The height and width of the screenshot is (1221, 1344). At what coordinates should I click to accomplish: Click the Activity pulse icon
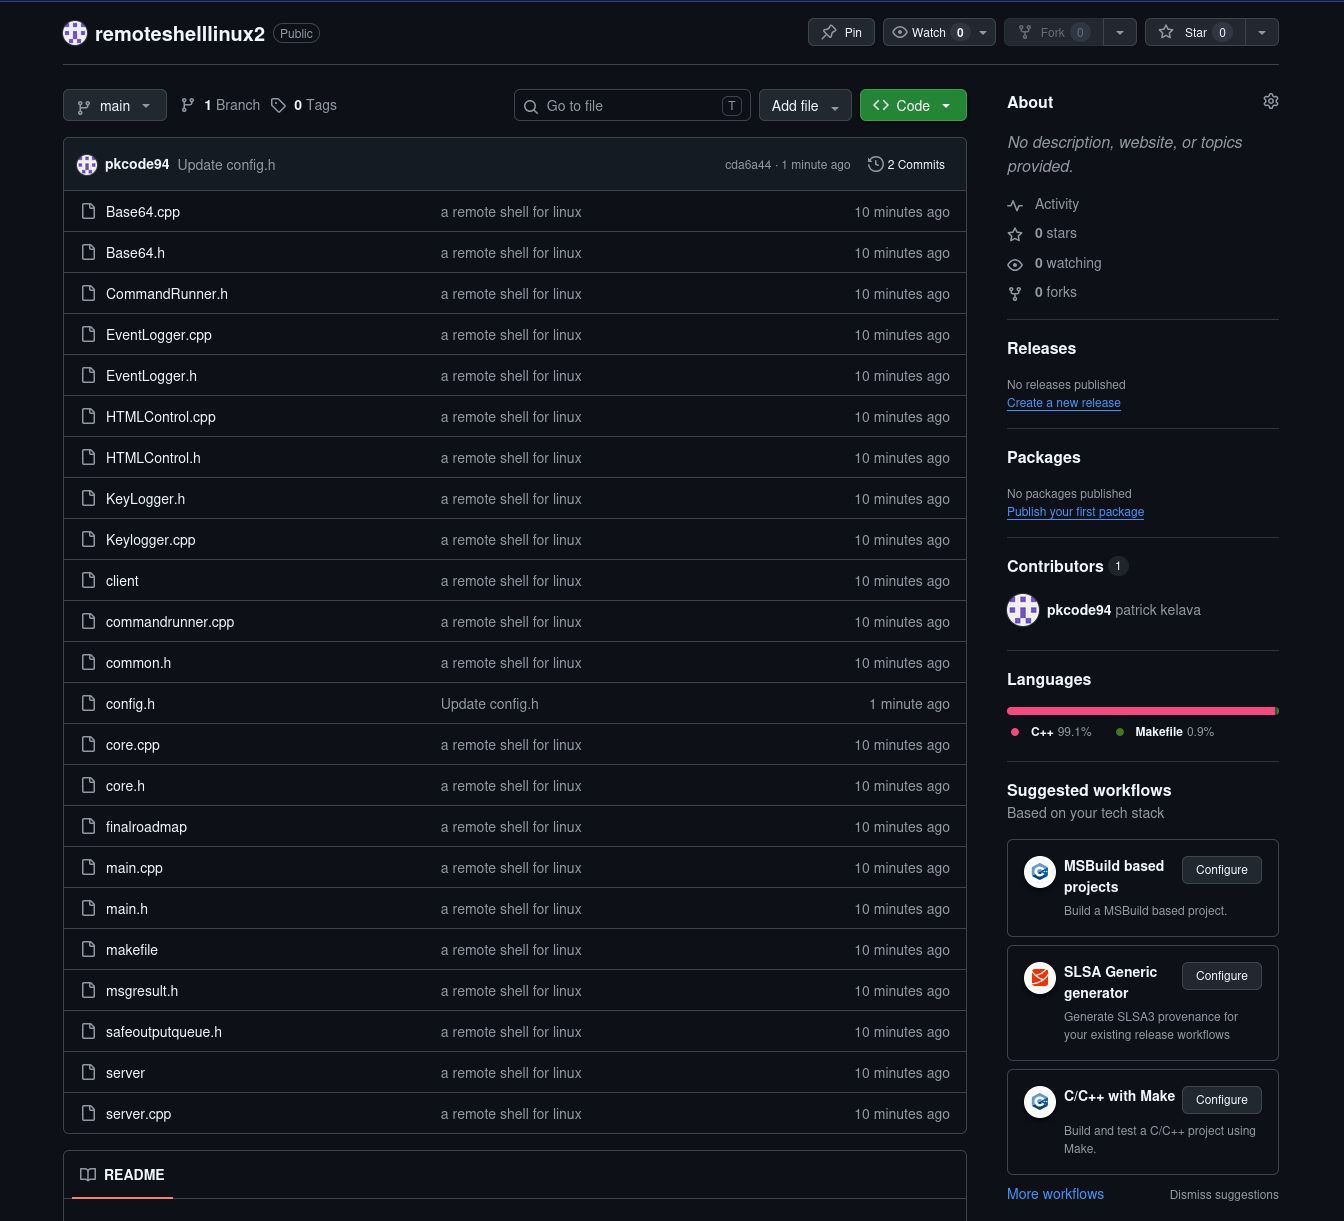click(x=1015, y=205)
